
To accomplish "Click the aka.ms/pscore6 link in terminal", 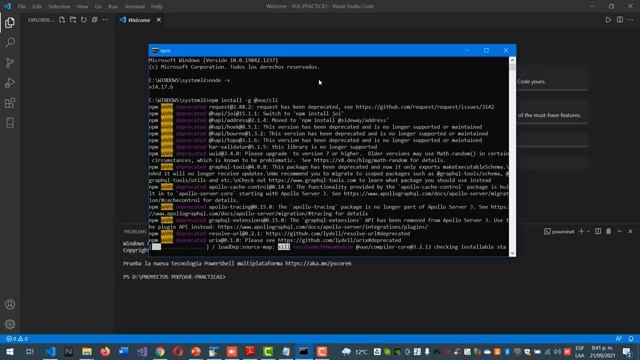I will click(318, 264).
